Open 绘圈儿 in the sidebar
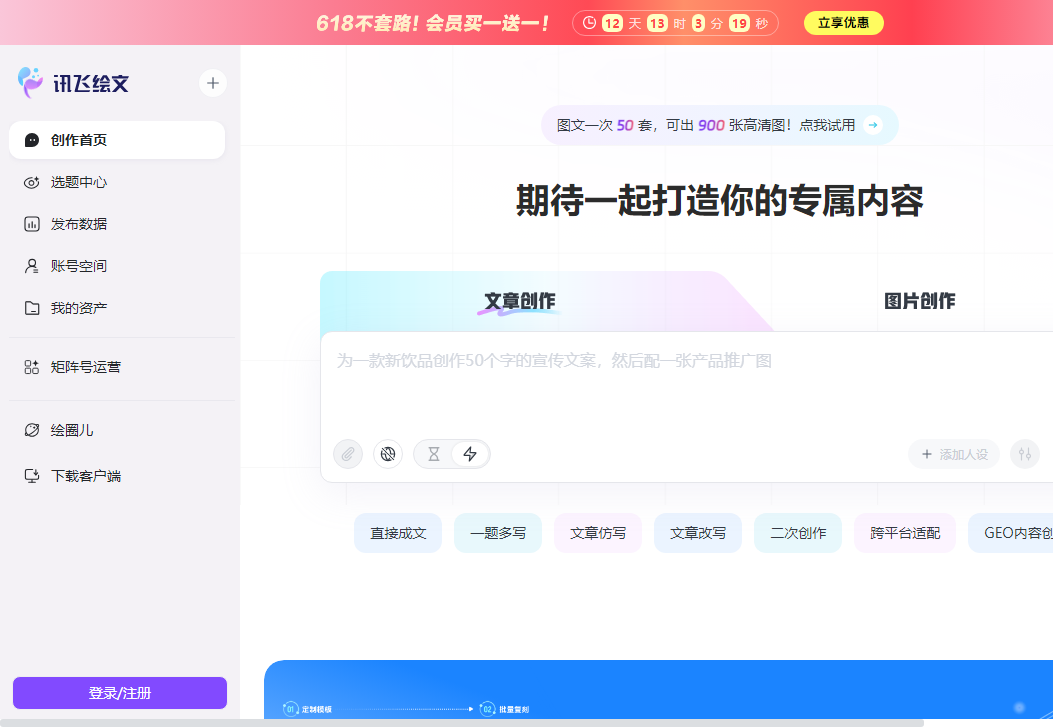 [117, 430]
